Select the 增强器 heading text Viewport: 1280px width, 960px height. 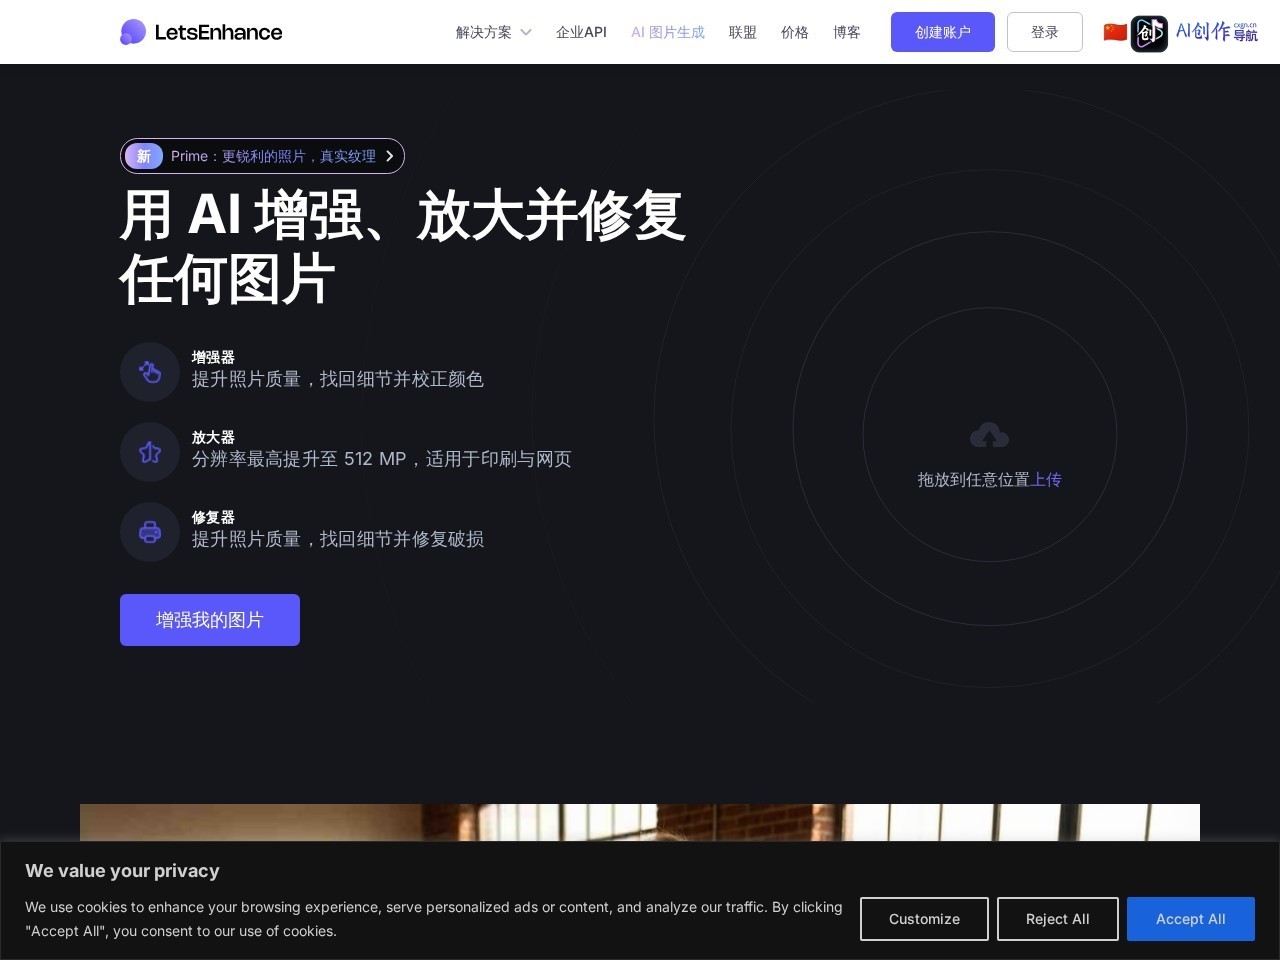213,357
